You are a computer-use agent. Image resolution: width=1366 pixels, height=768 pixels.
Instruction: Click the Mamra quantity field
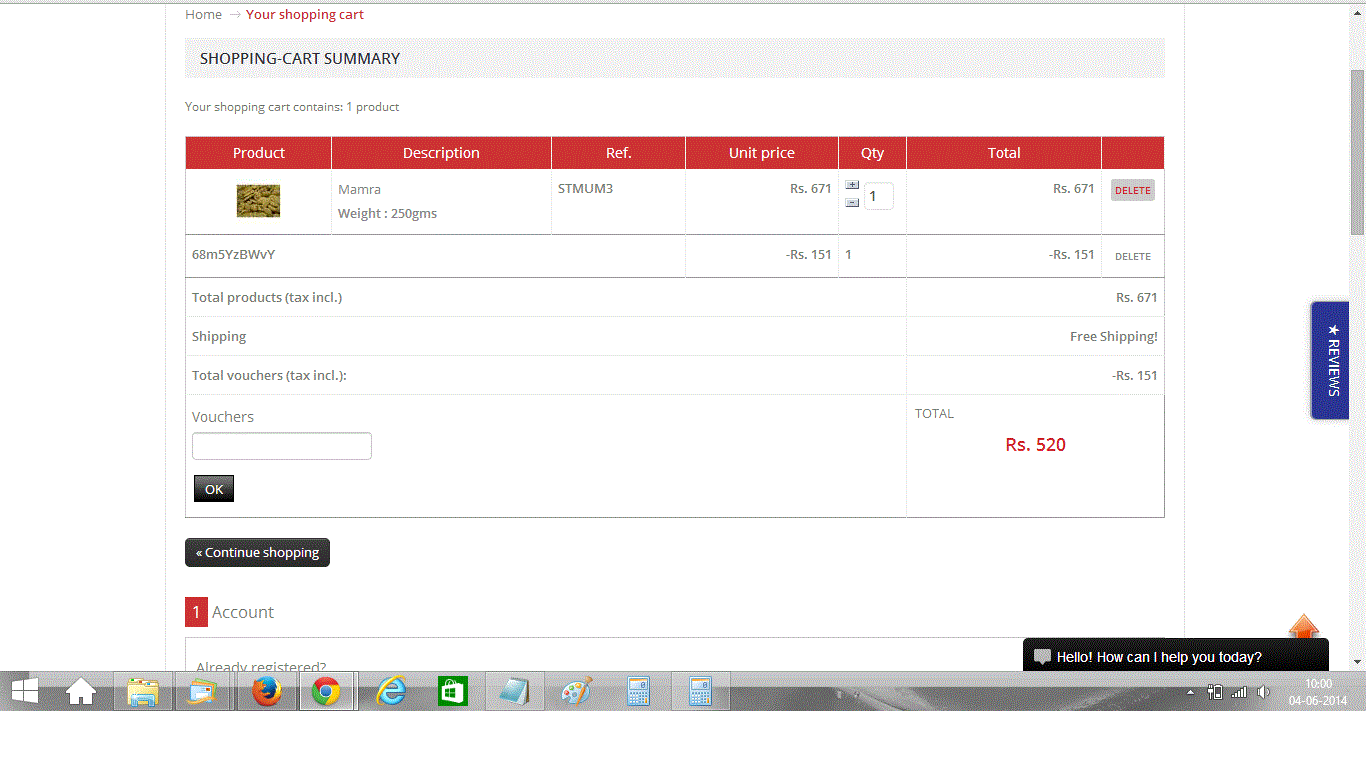coord(878,196)
